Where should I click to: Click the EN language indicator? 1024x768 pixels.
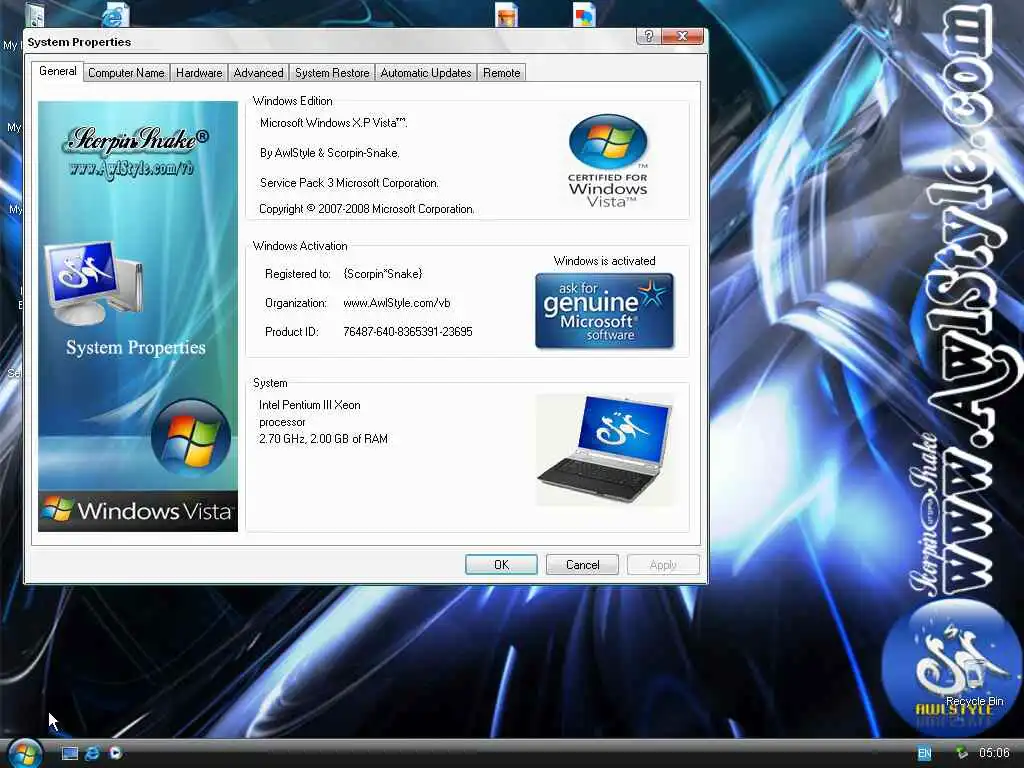(925, 753)
